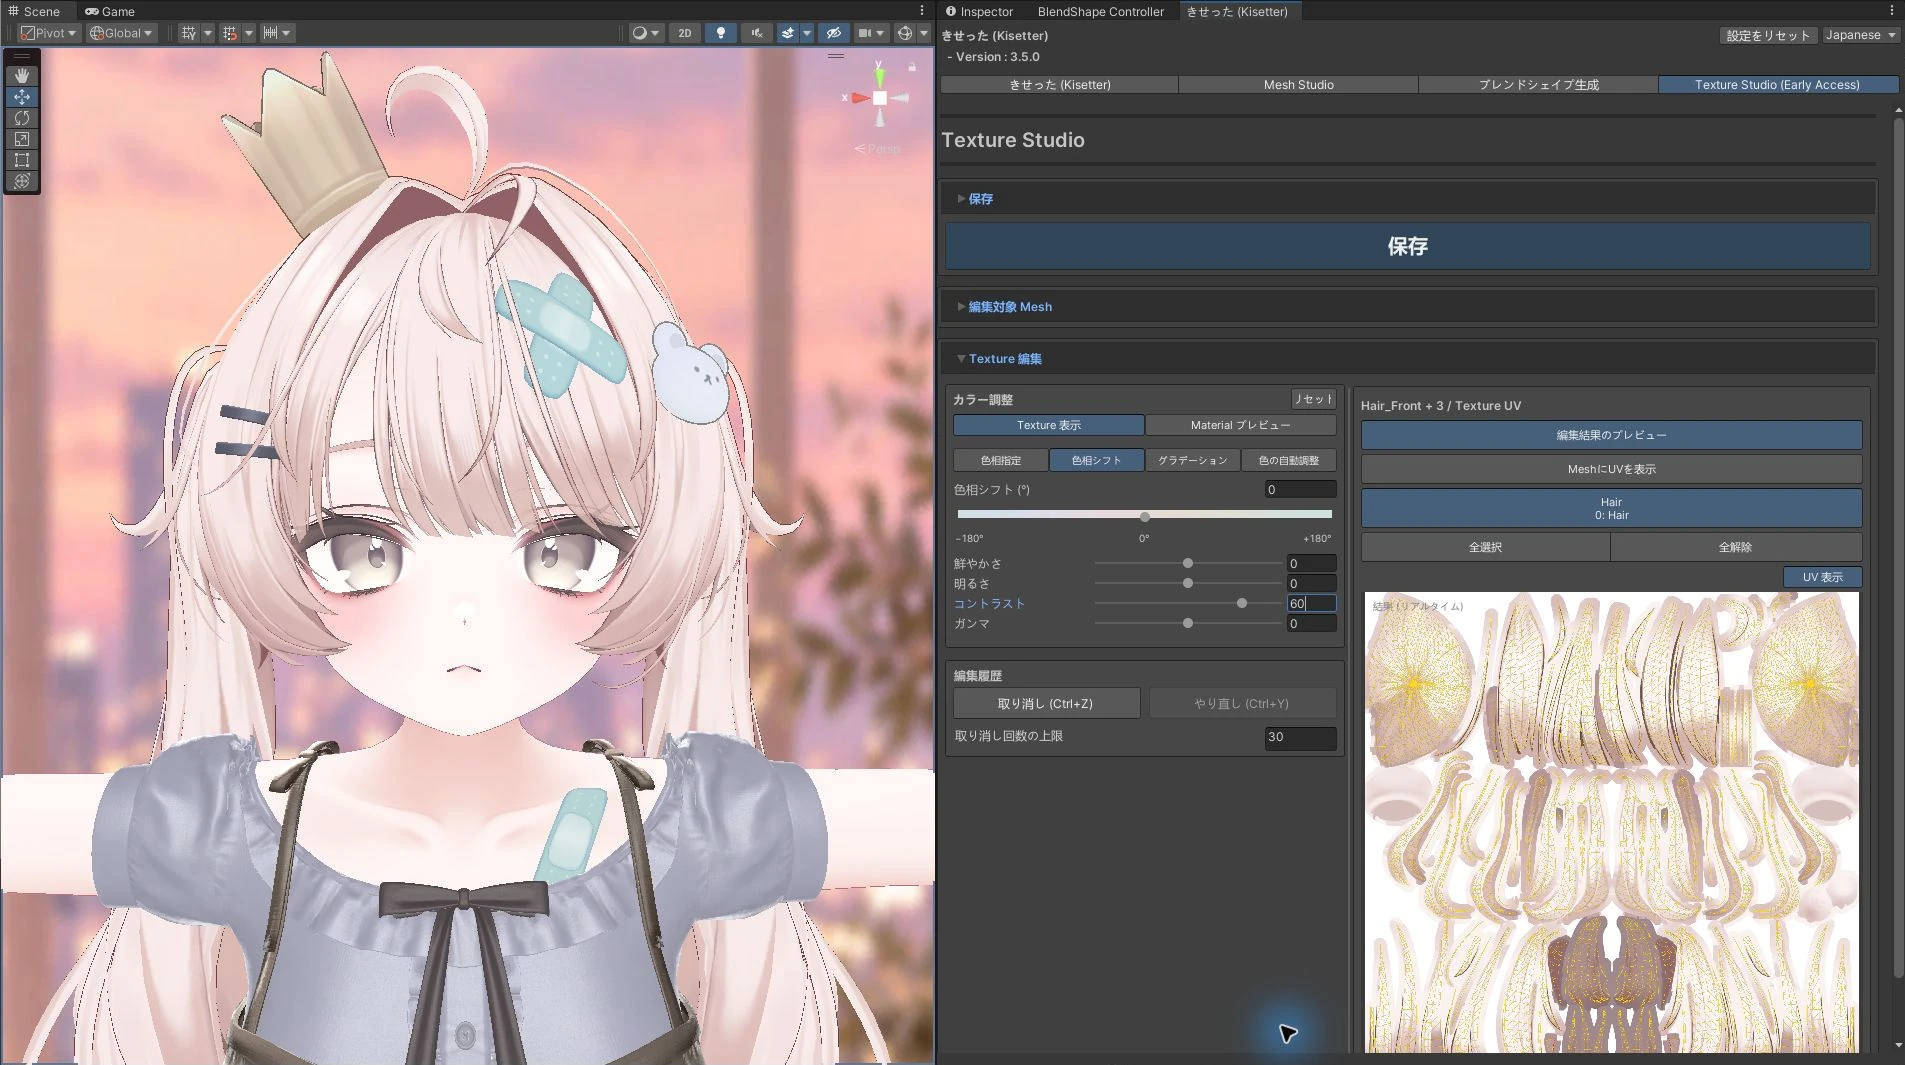Image resolution: width=1905 pixels, height=1065 pixels.
Task: Toggle 2D view mode
Action: tap(685, 33)
